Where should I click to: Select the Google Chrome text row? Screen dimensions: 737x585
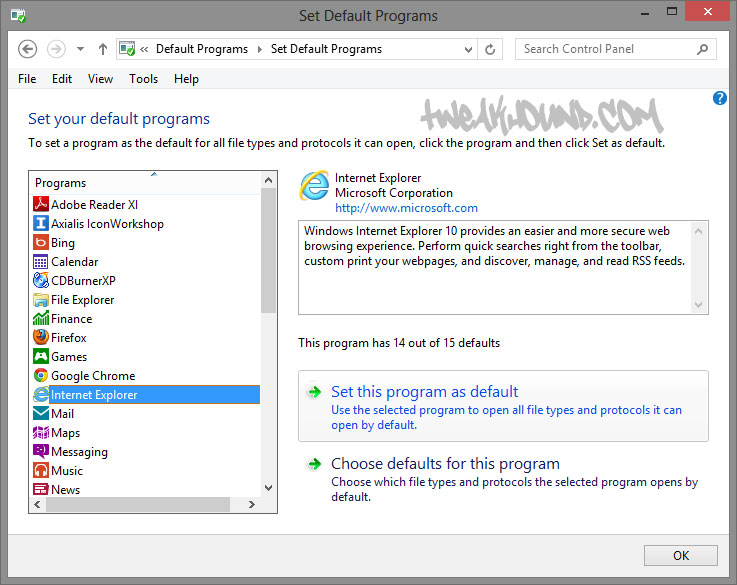coord(93,375)
